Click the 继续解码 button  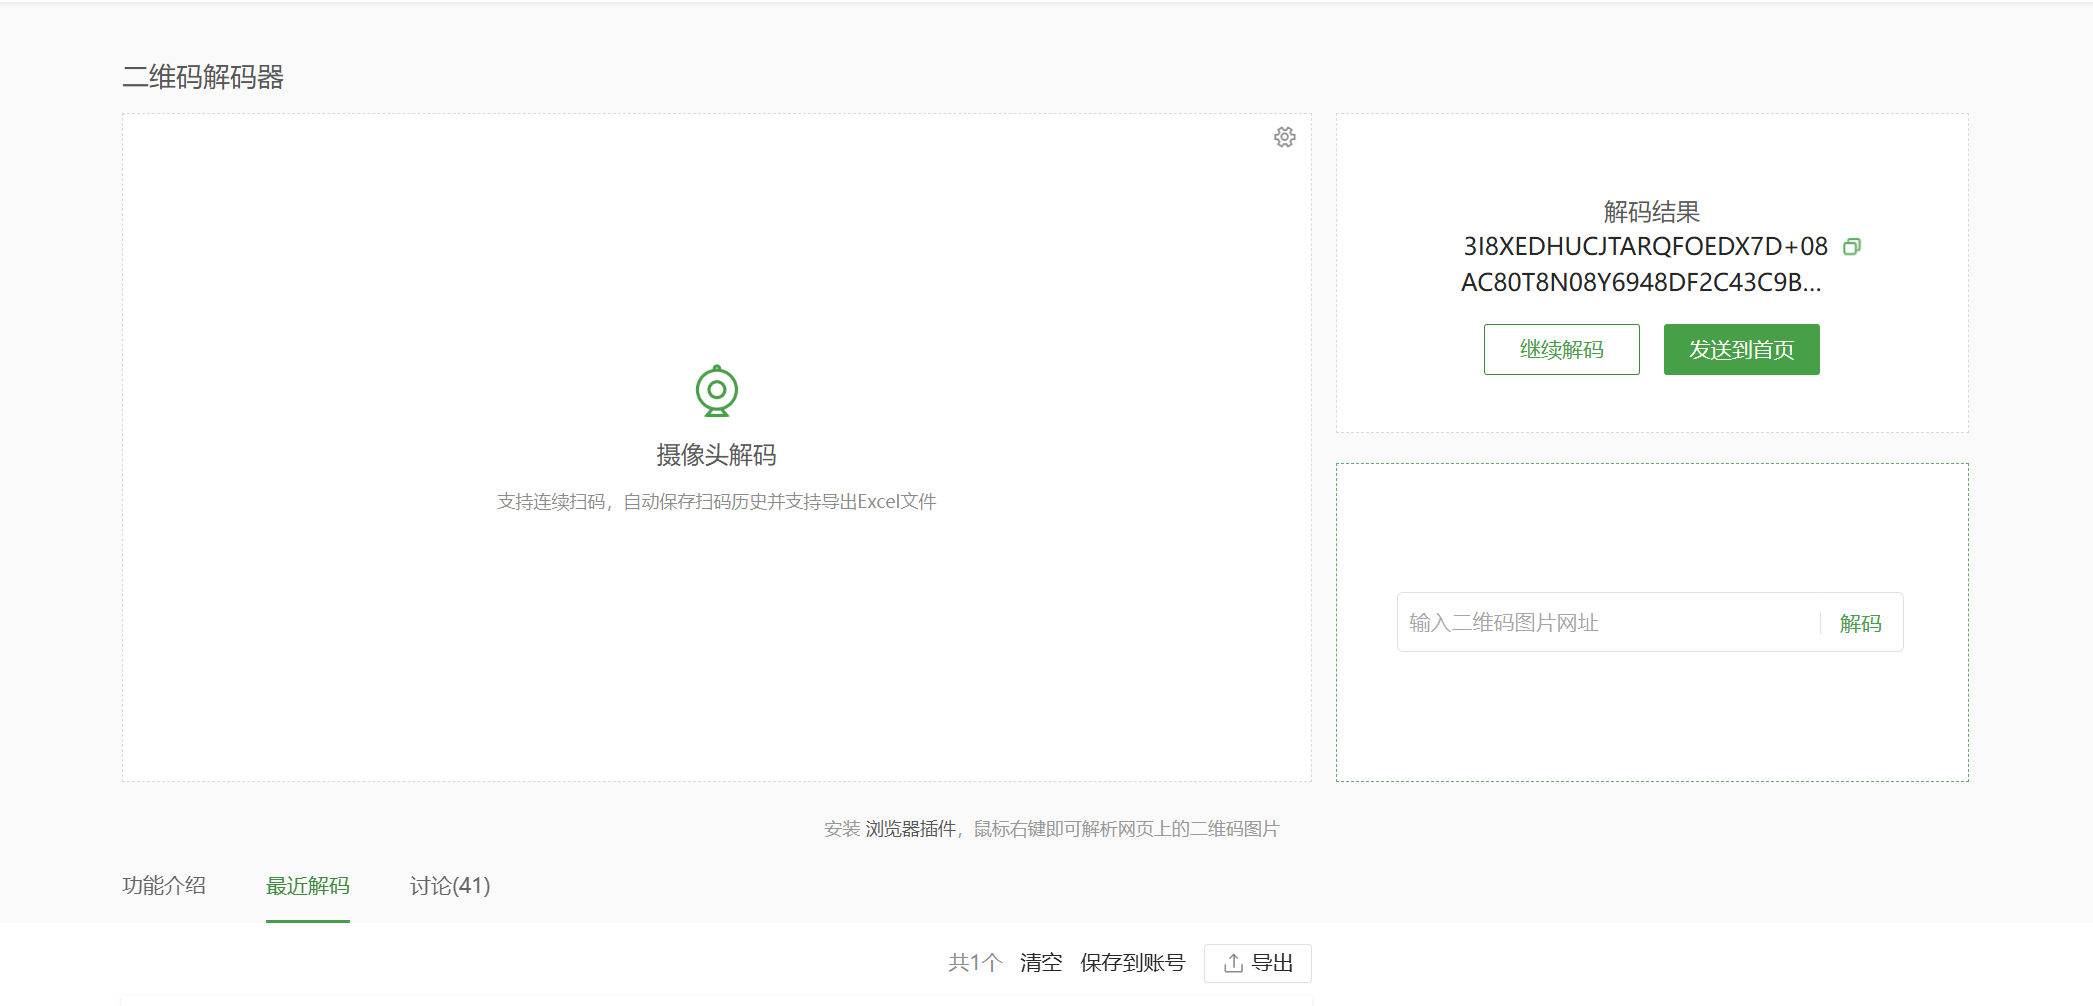pos(1561,349)
